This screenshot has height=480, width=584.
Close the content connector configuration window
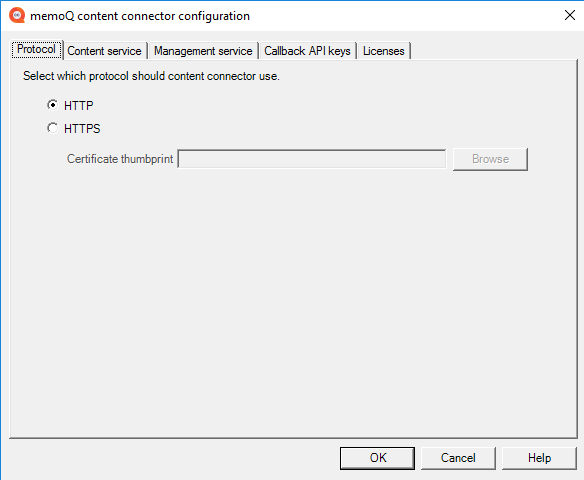pos(569,15)
